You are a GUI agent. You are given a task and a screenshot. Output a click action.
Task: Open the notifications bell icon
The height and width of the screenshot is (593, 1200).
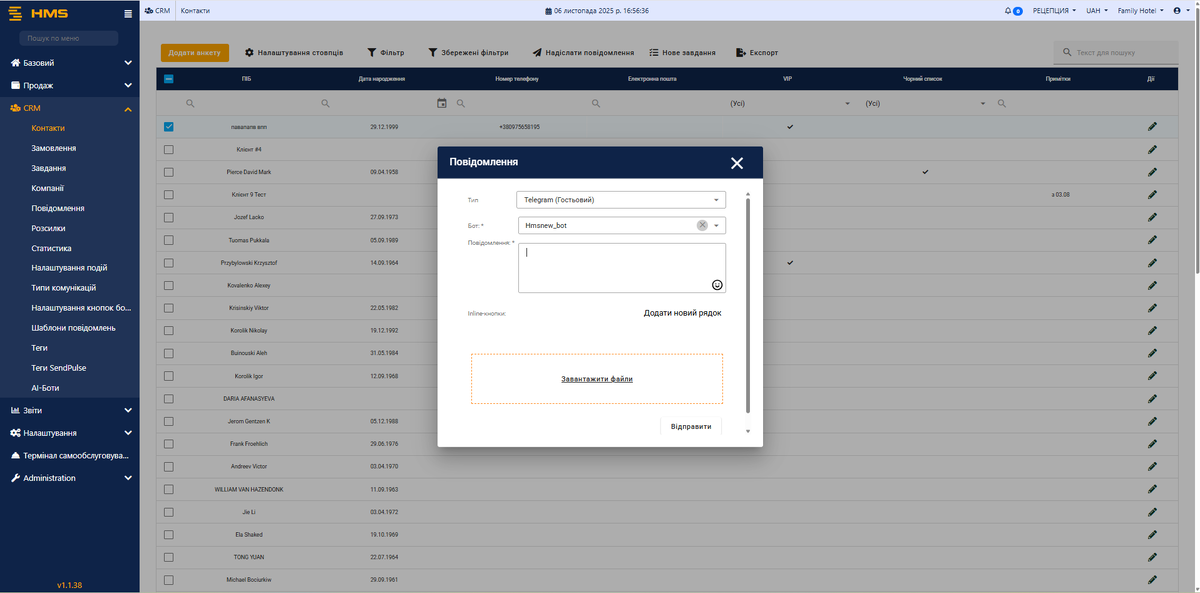point(1008,11)
